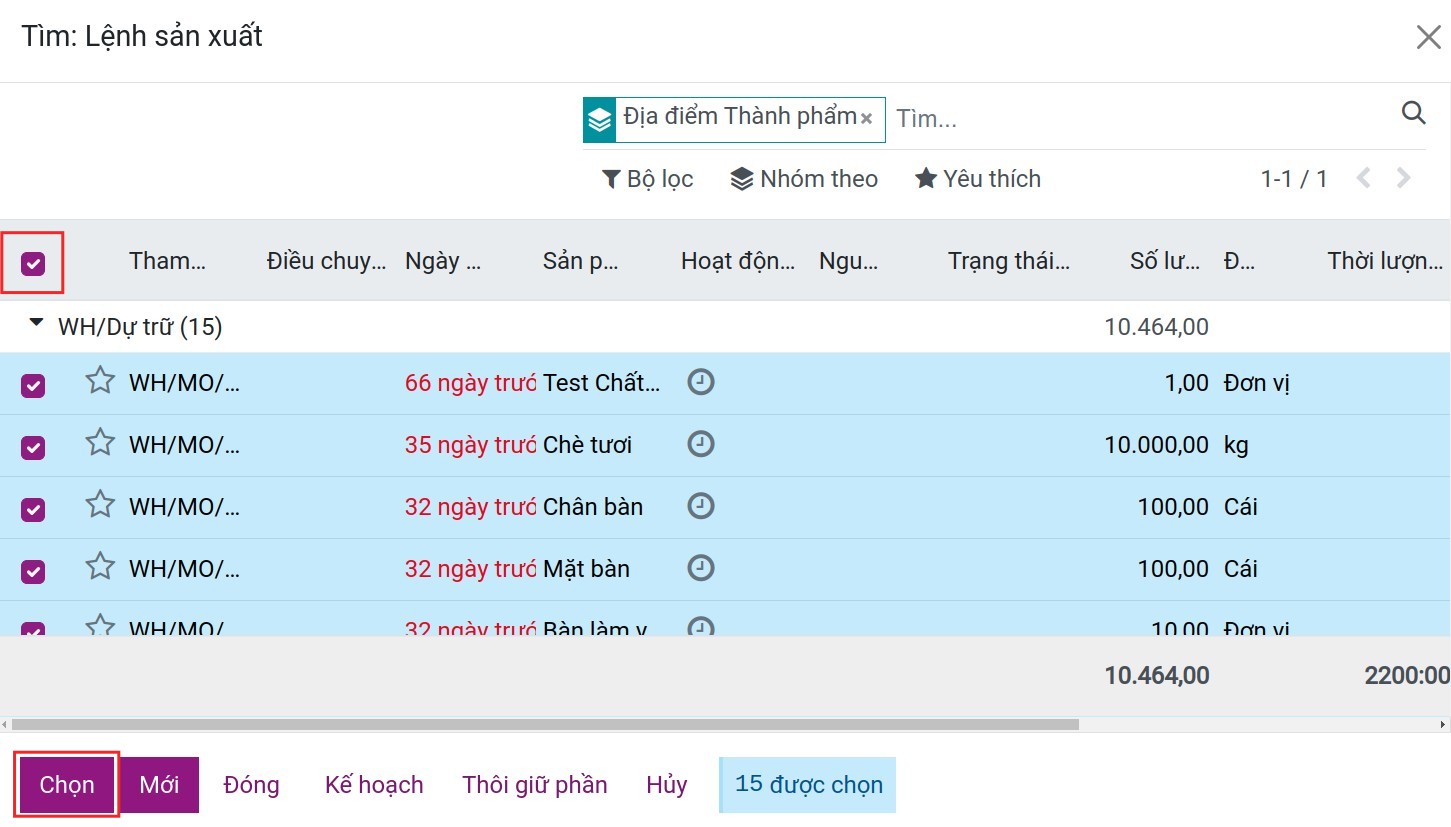1451x827 pixels.
Task: Open activity clock for Chân bàn row
Action: [701, 506]
